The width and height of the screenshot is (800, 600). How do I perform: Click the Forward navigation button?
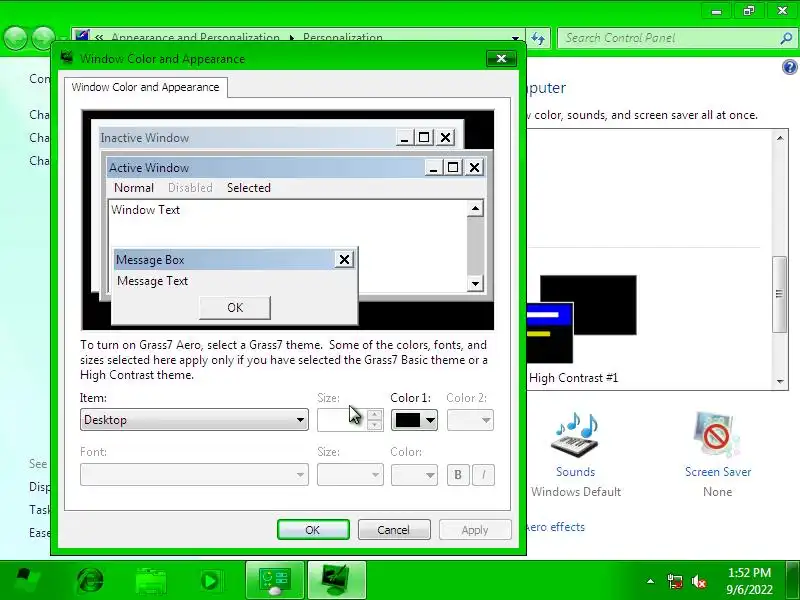click(x=43, y=38)
